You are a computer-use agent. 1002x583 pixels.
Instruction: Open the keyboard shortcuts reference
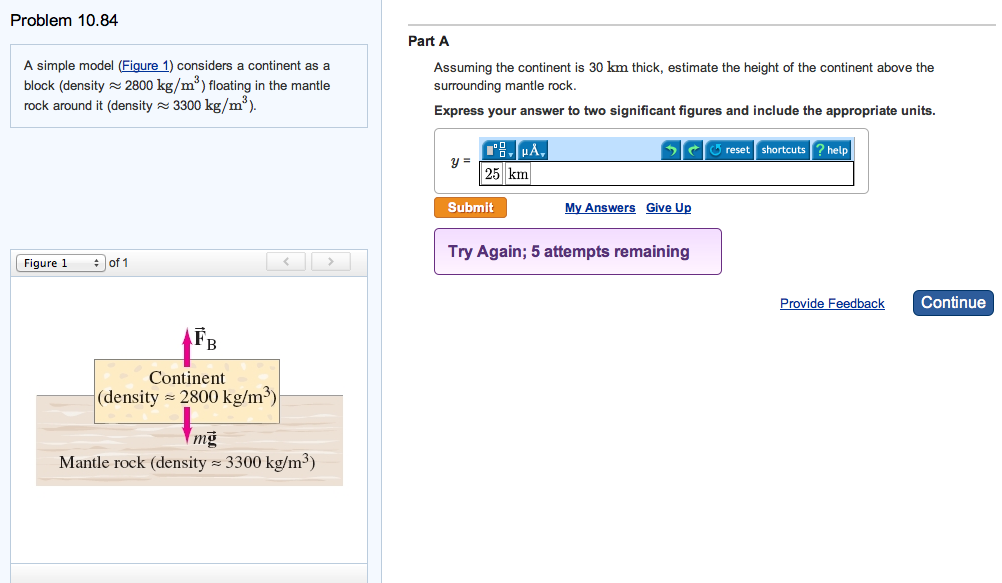[x=783, y=150]
